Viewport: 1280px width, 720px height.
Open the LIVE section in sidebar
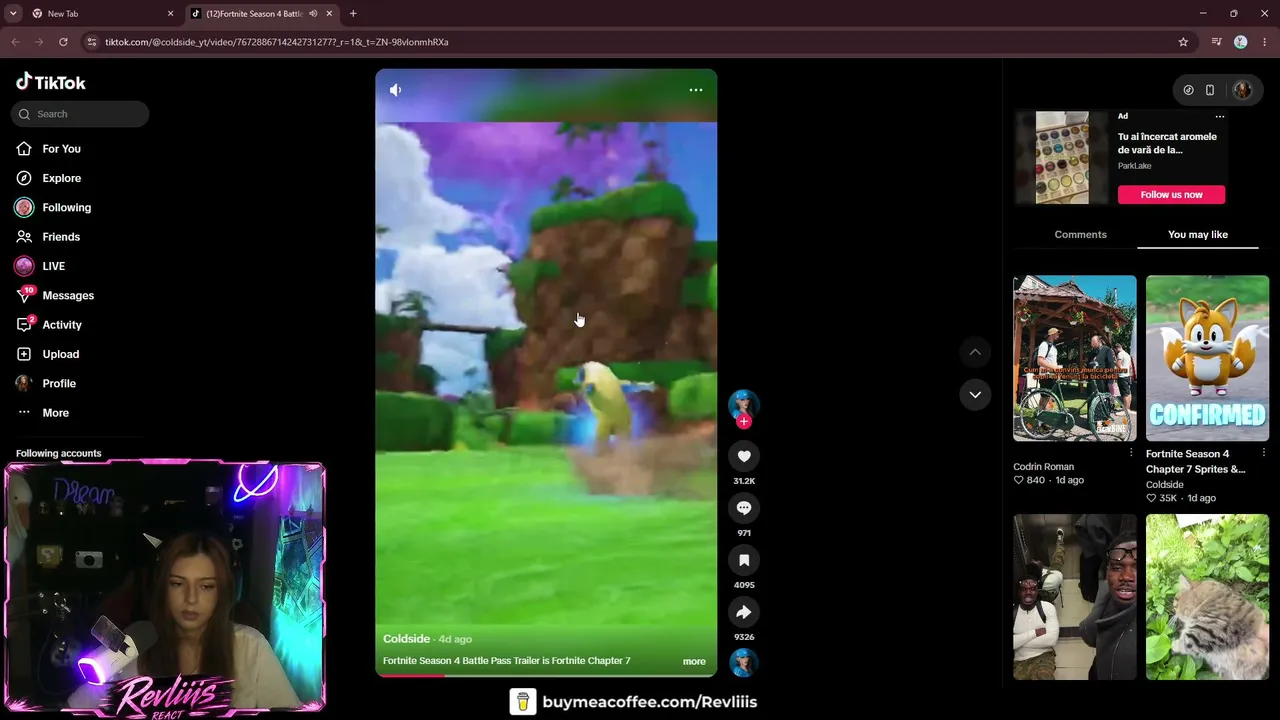[x=53, y=266]
